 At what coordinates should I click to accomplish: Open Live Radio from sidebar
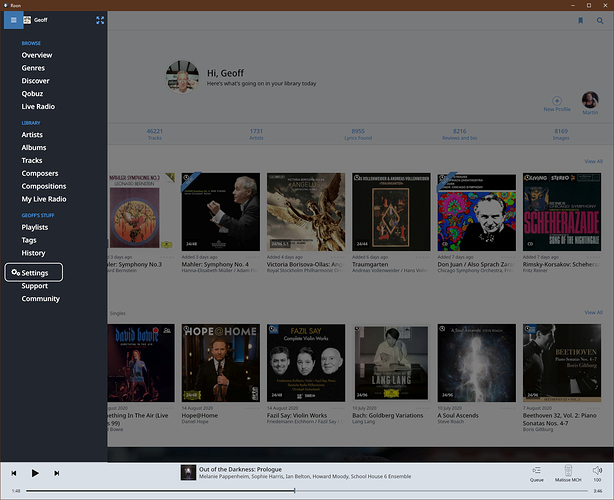coord(38,106)
